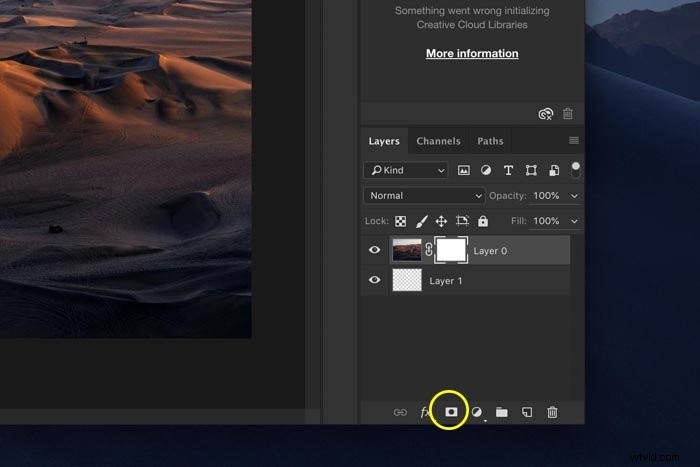The width and height of the screenshot is (700, 467).
Task: Create a new group folder
Action: point(502,412)
